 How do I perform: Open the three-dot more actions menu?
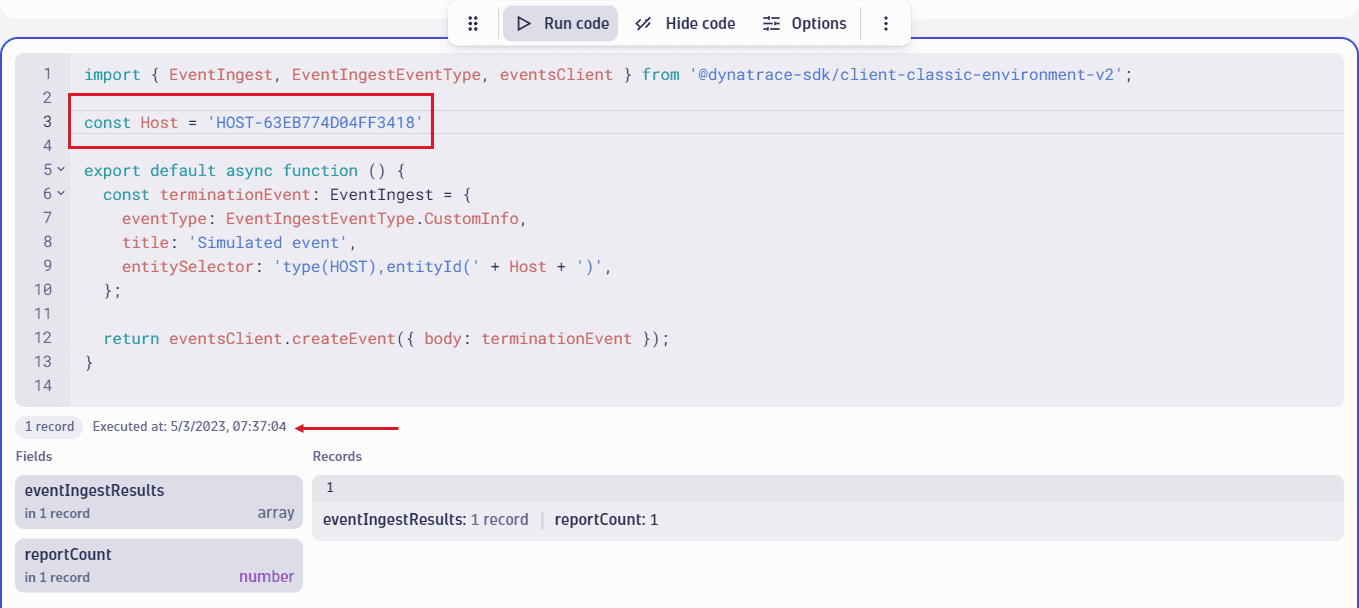(x=885, y=24)
